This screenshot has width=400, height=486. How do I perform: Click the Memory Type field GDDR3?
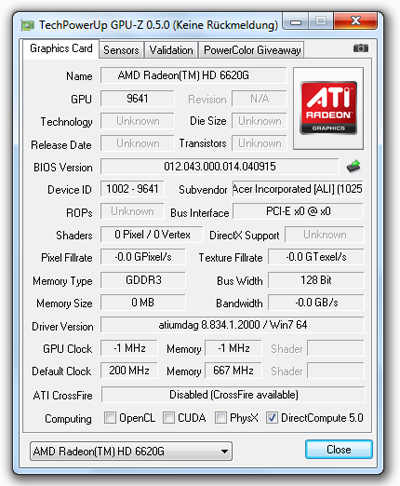(x=143, y=280)
